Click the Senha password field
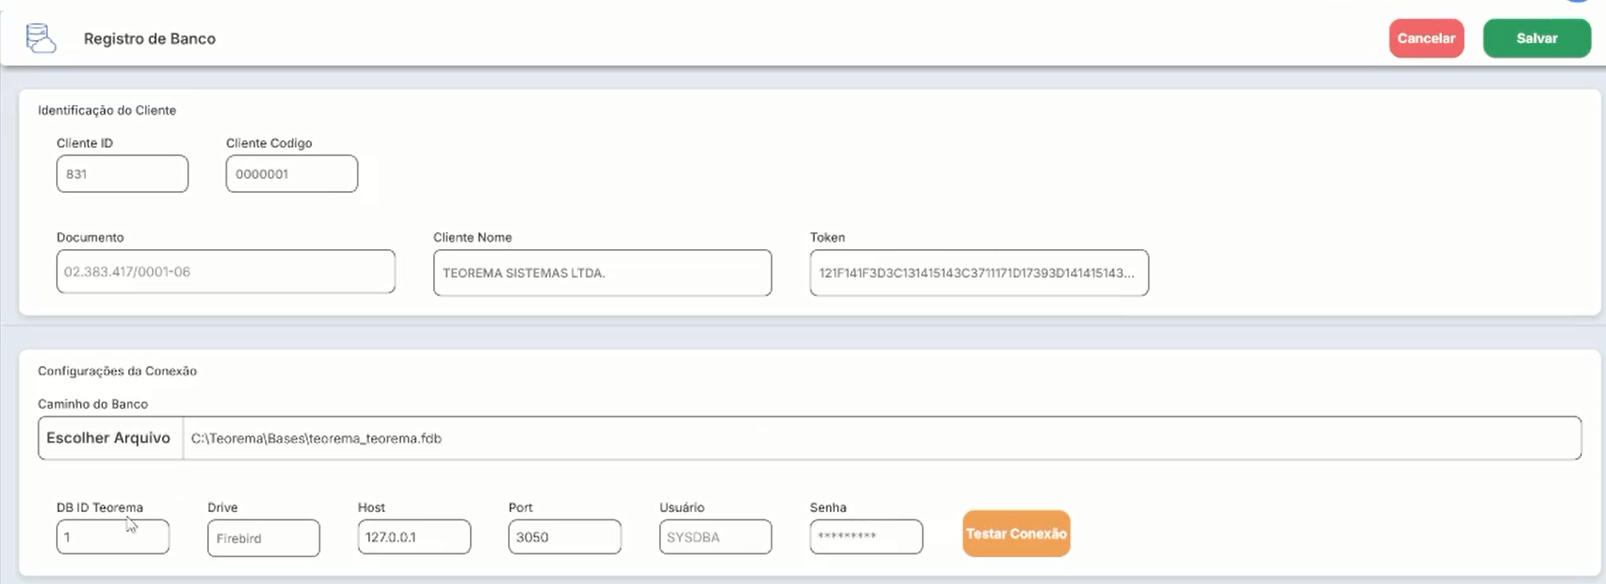The height and width of the screenshot is (584, 1606). (866, 537)
